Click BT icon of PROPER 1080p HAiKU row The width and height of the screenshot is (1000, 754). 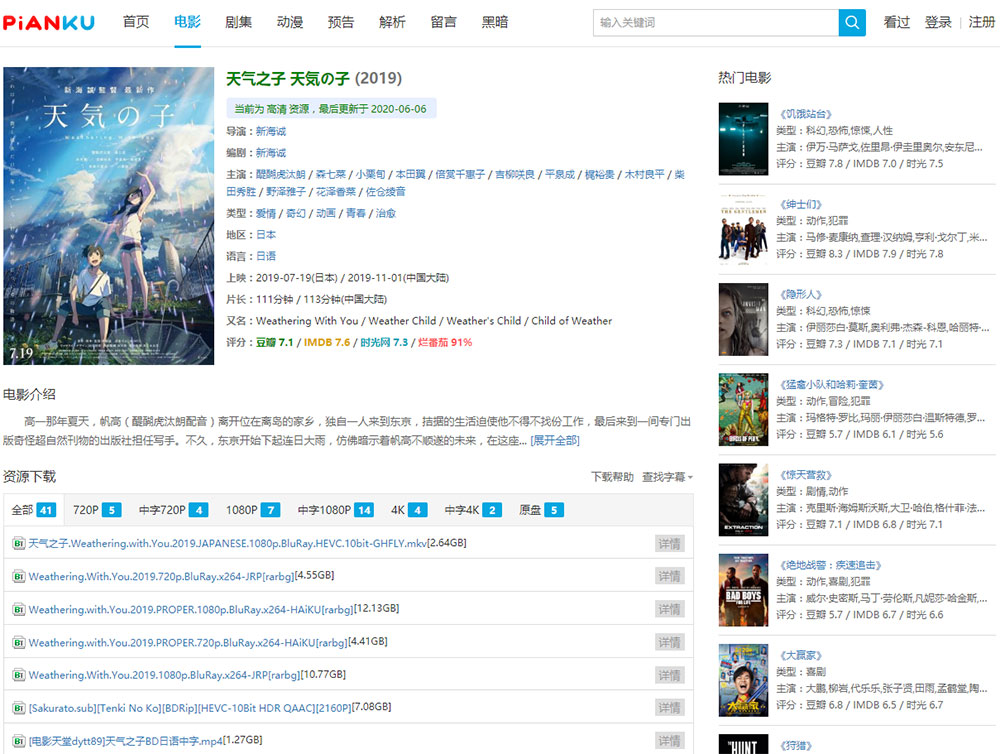18,609
